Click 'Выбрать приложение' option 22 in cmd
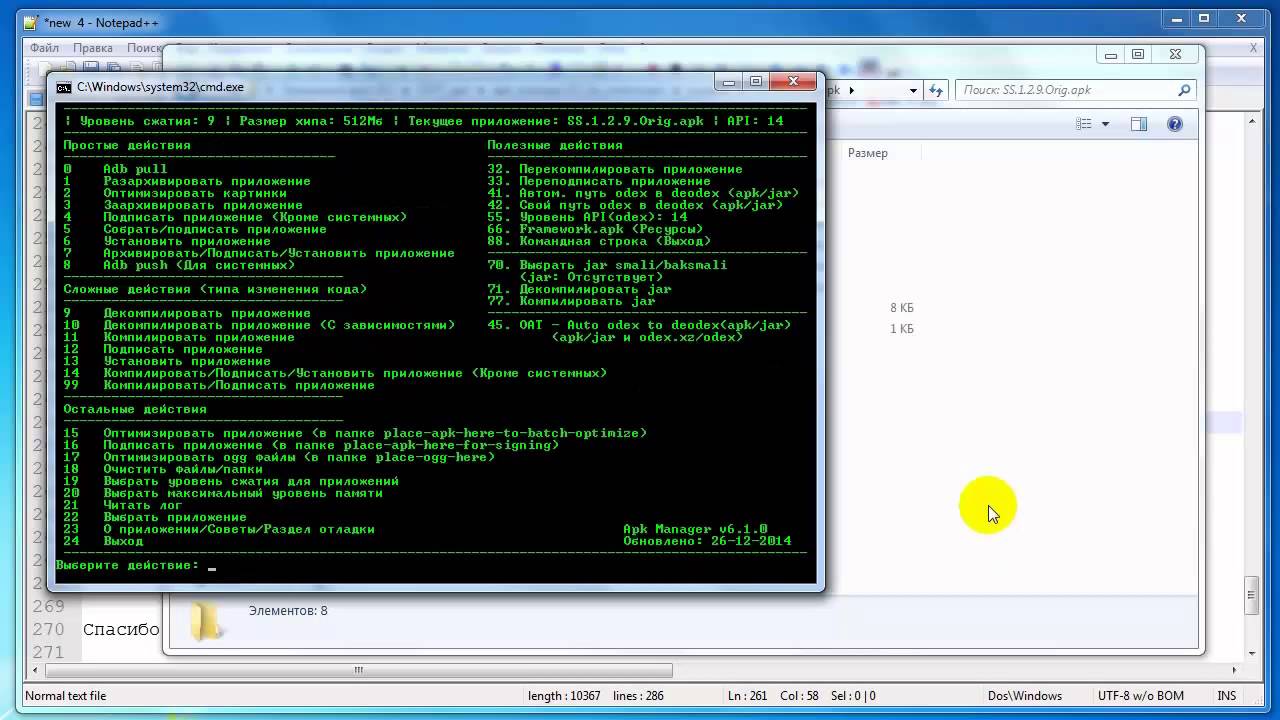Image resolution: width=1280 pixels, height=720 pixels. [175, 517]
